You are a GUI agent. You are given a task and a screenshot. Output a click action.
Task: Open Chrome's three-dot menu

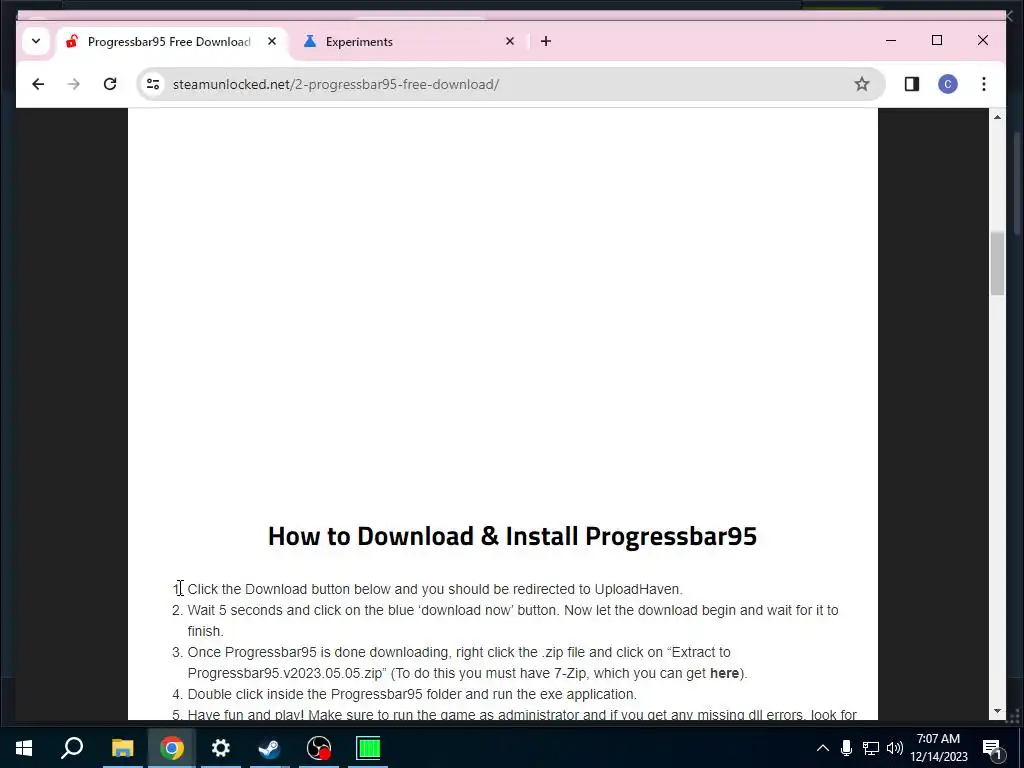click(984, 84)
